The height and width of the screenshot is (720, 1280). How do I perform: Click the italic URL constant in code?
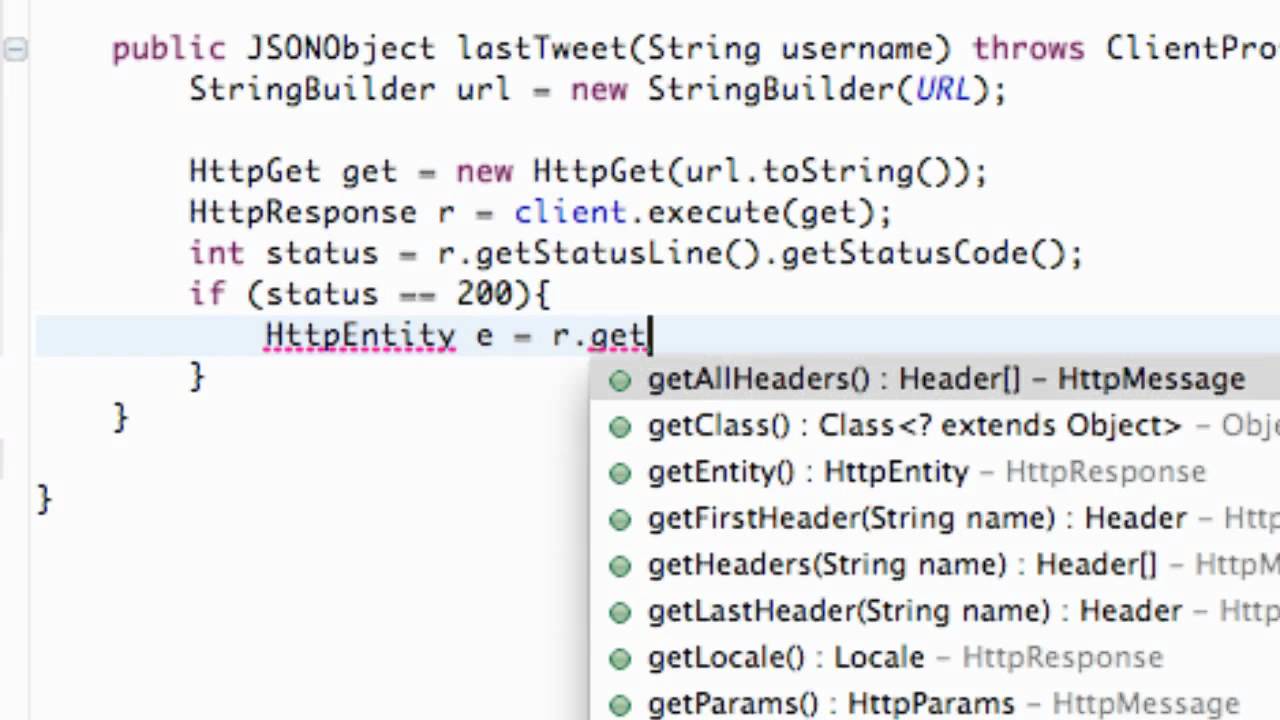pyautogui.click(x=942, y=89)
